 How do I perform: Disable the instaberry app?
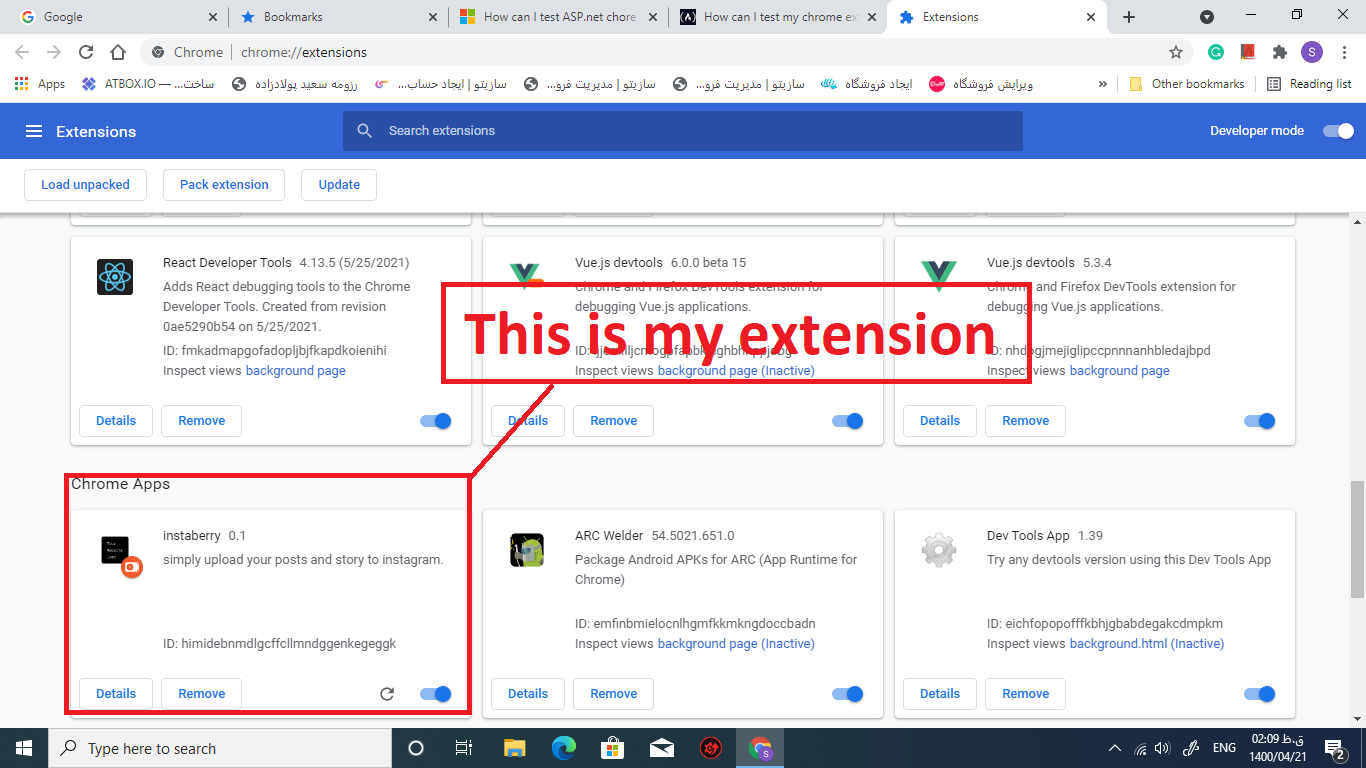coord(436,694)
